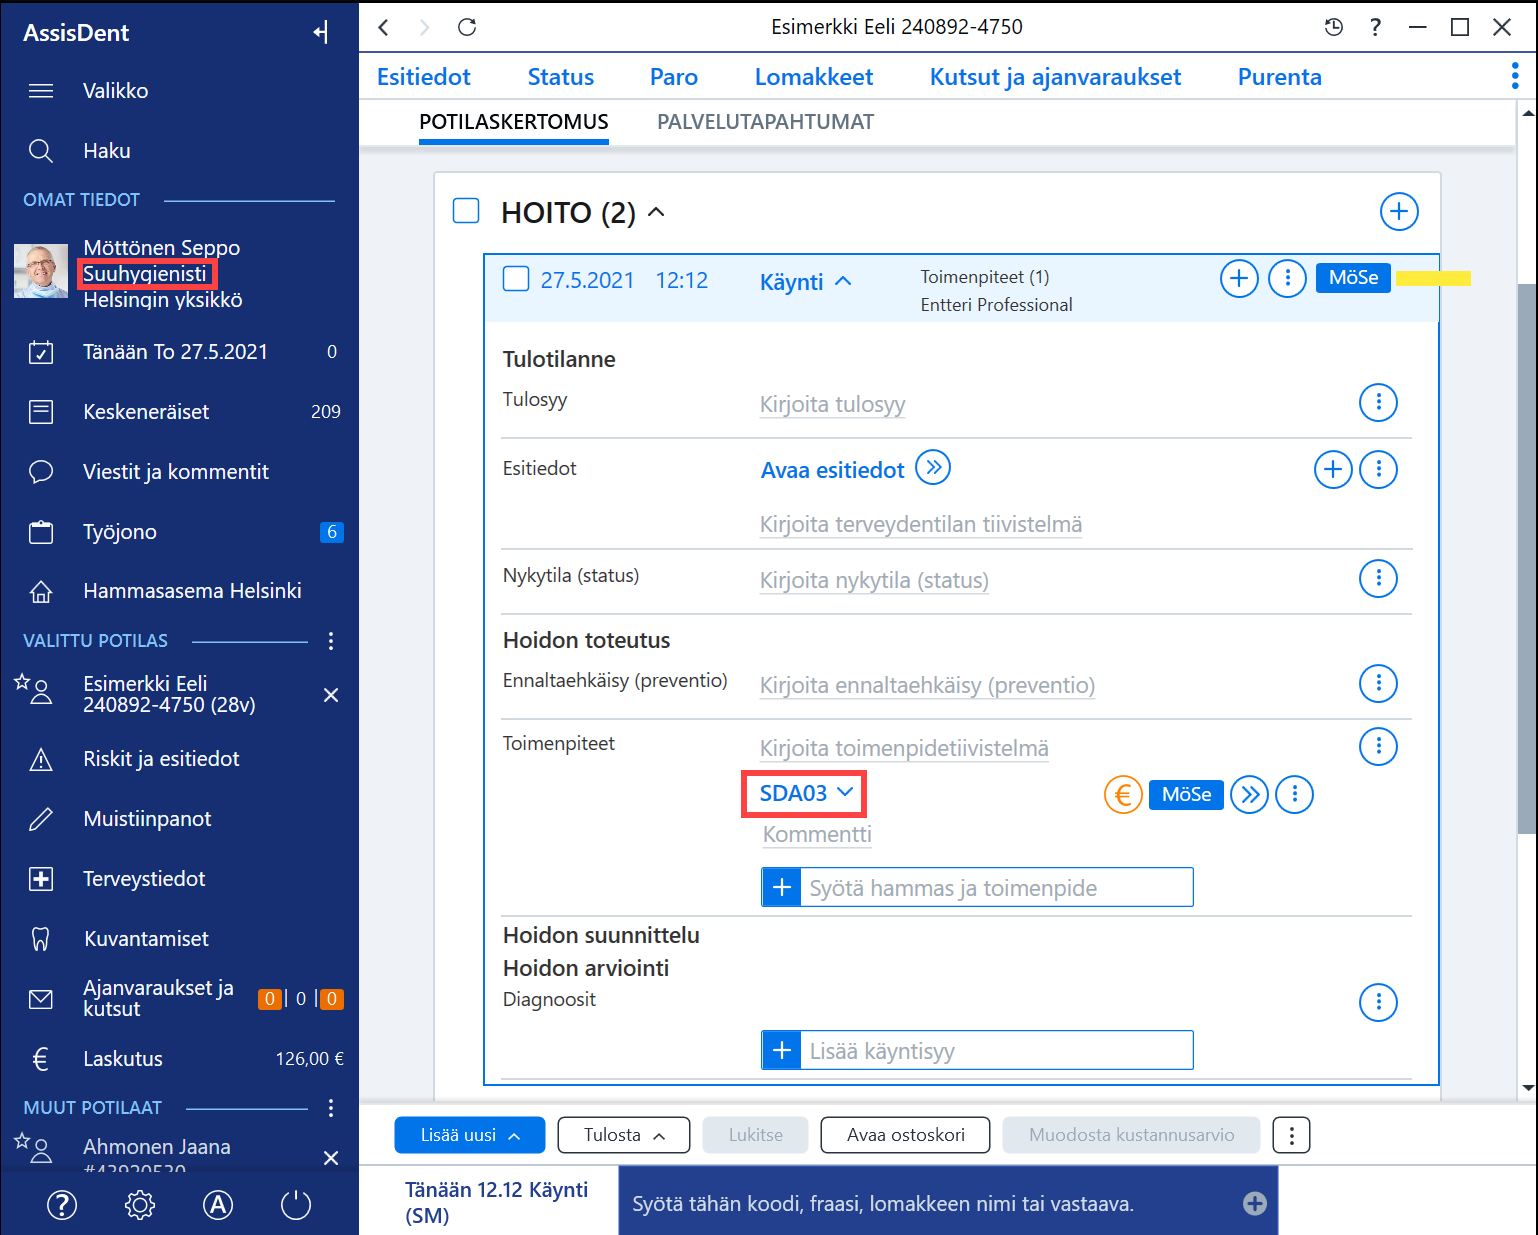
Task: Click Avaa esitiedot link
Action: pyautogui.click(x=832, y=470)
